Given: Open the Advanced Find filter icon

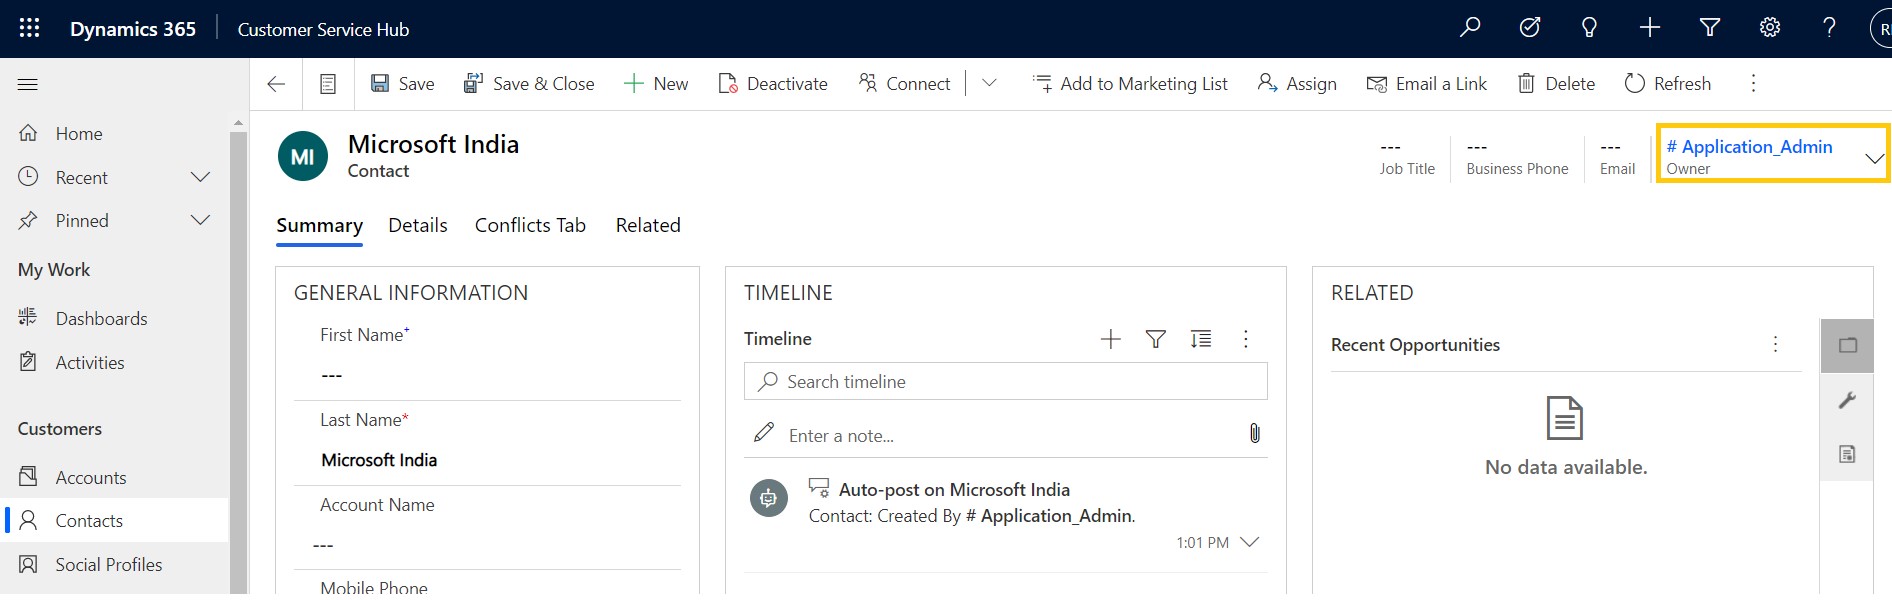Looking at the screenshot, I should tap(1710, 28).
